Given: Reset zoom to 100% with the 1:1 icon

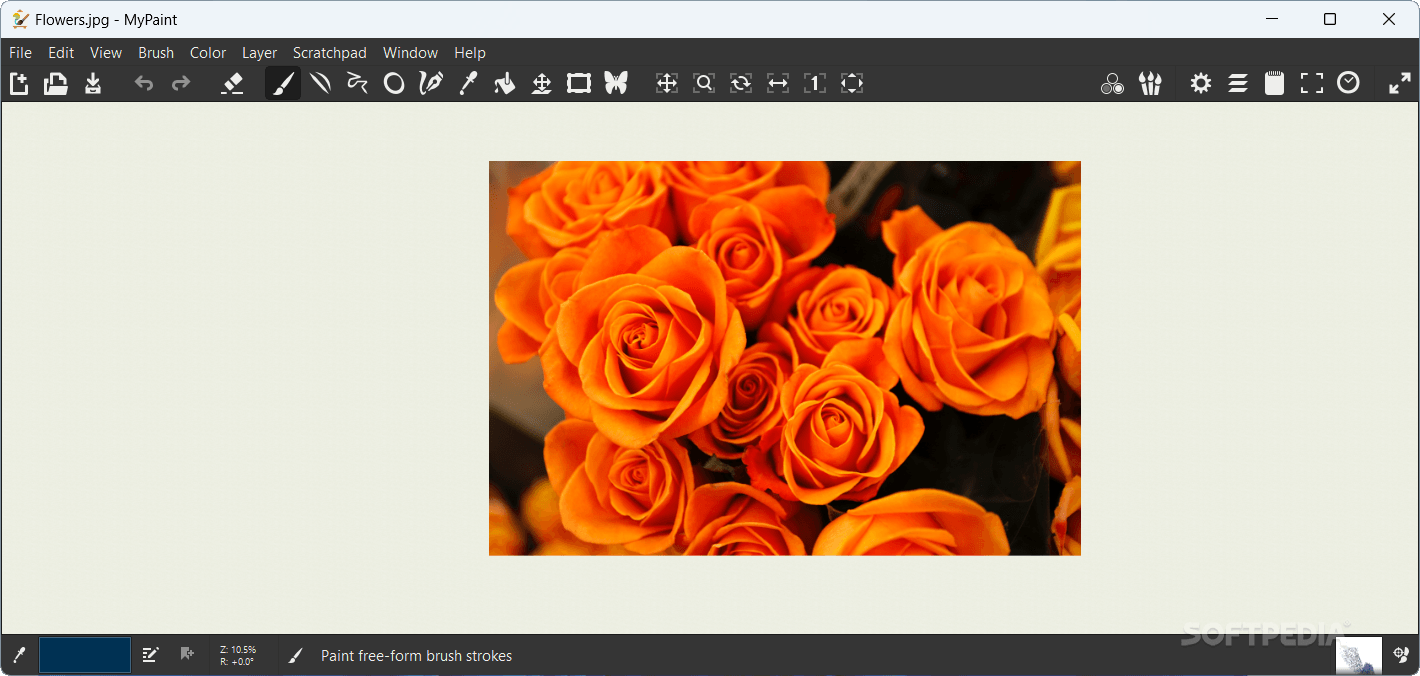Looking at the screenshot, I should (x=814, y=83).
